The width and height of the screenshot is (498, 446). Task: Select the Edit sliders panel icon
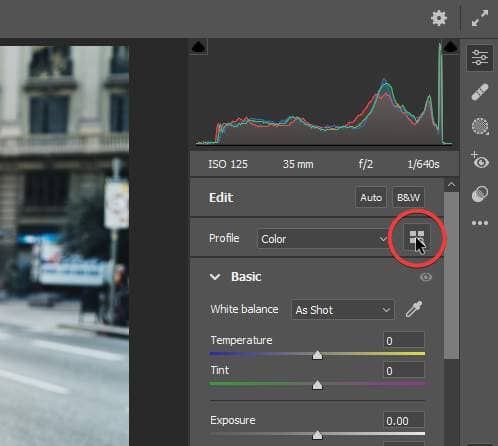(480, 58)
